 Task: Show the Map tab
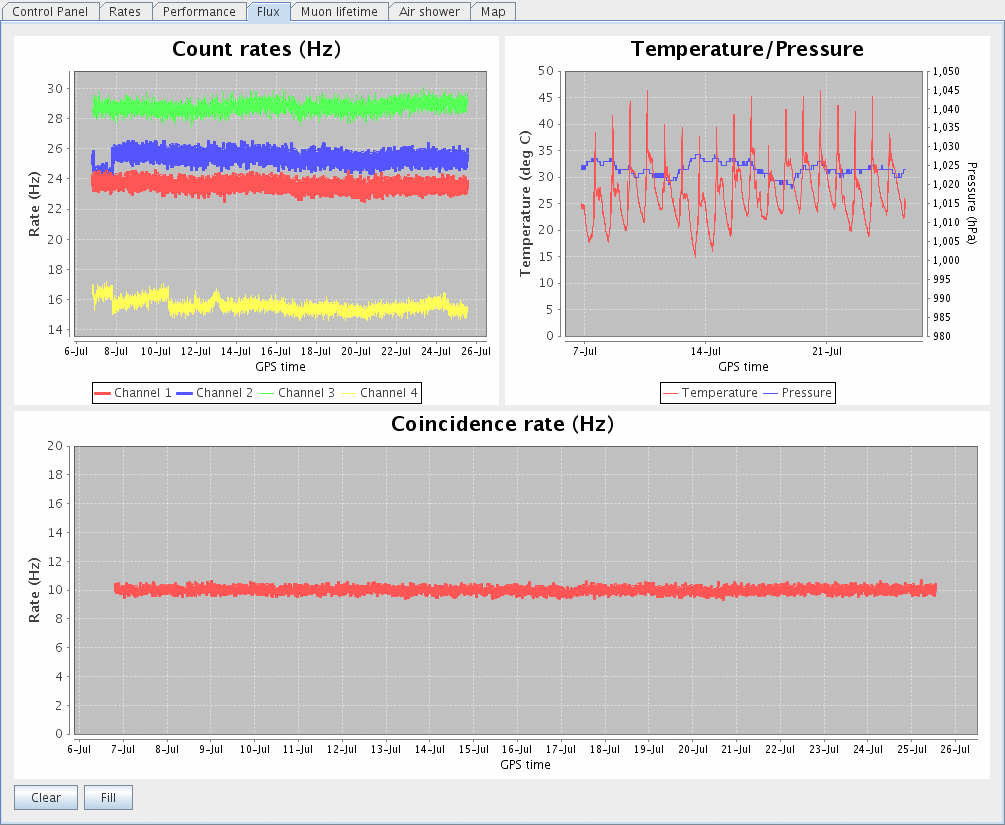(492, 12)
